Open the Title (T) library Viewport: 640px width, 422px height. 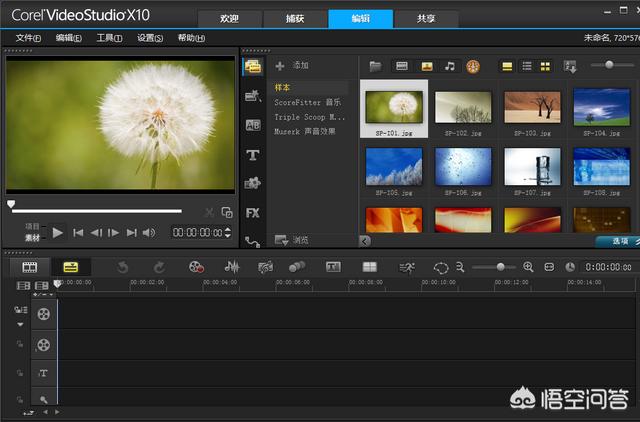click(x=253, y=155)
